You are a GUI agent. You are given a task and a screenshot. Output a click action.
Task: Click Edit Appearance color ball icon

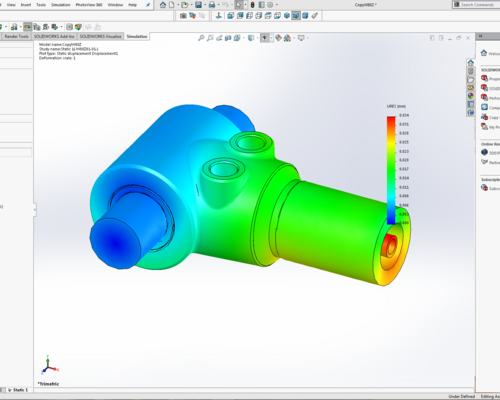[278, 38]
